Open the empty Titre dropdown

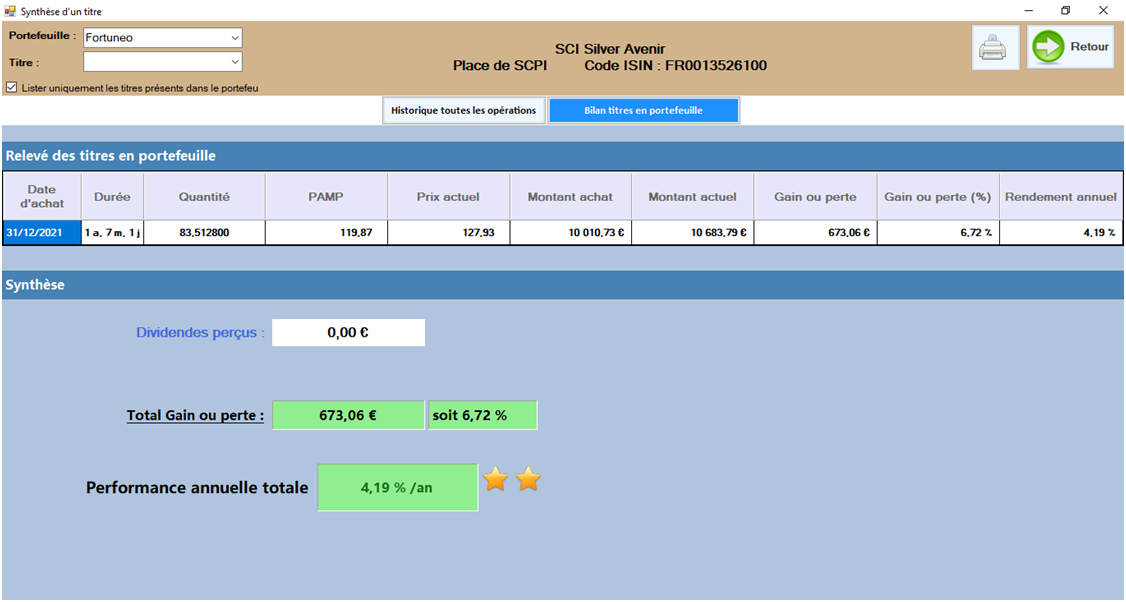163,62
